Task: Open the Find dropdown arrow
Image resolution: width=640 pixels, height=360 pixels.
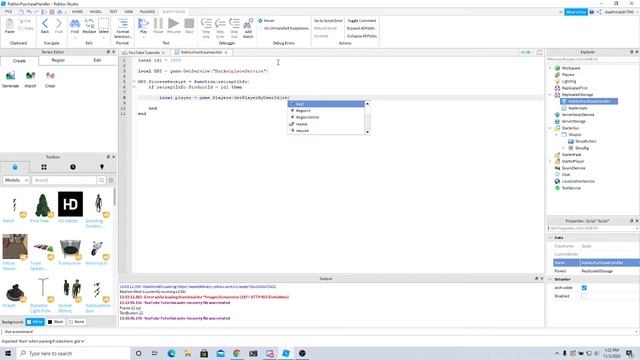Action: click(75, 37)
